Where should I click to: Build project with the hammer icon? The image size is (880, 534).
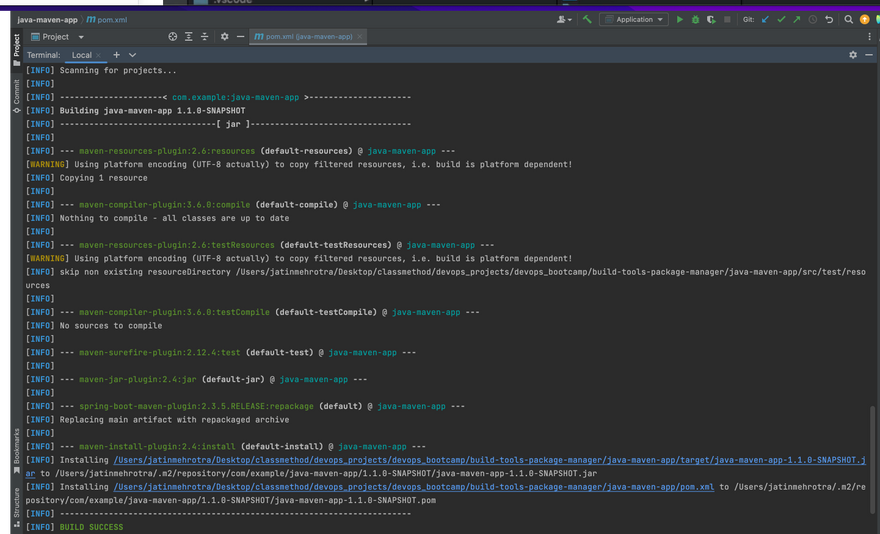pyautogui.click(x=587, y=19)
